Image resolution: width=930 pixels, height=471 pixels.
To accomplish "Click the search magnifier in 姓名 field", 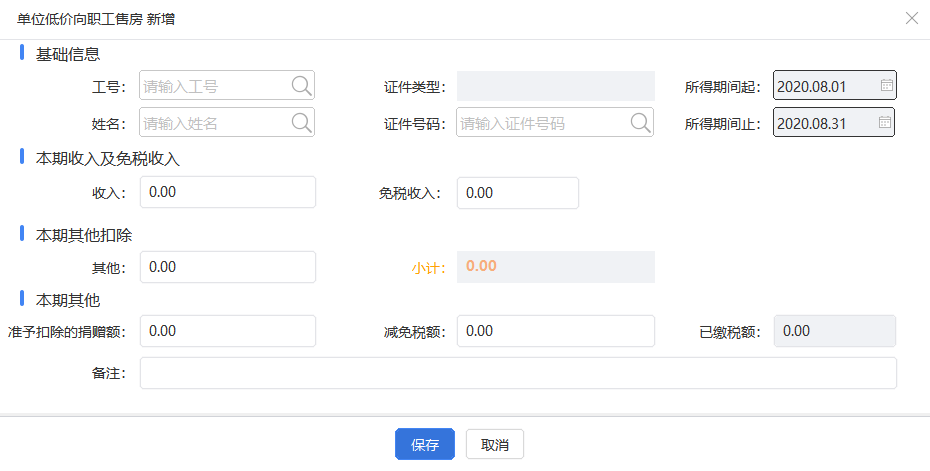I will point(302,123).
